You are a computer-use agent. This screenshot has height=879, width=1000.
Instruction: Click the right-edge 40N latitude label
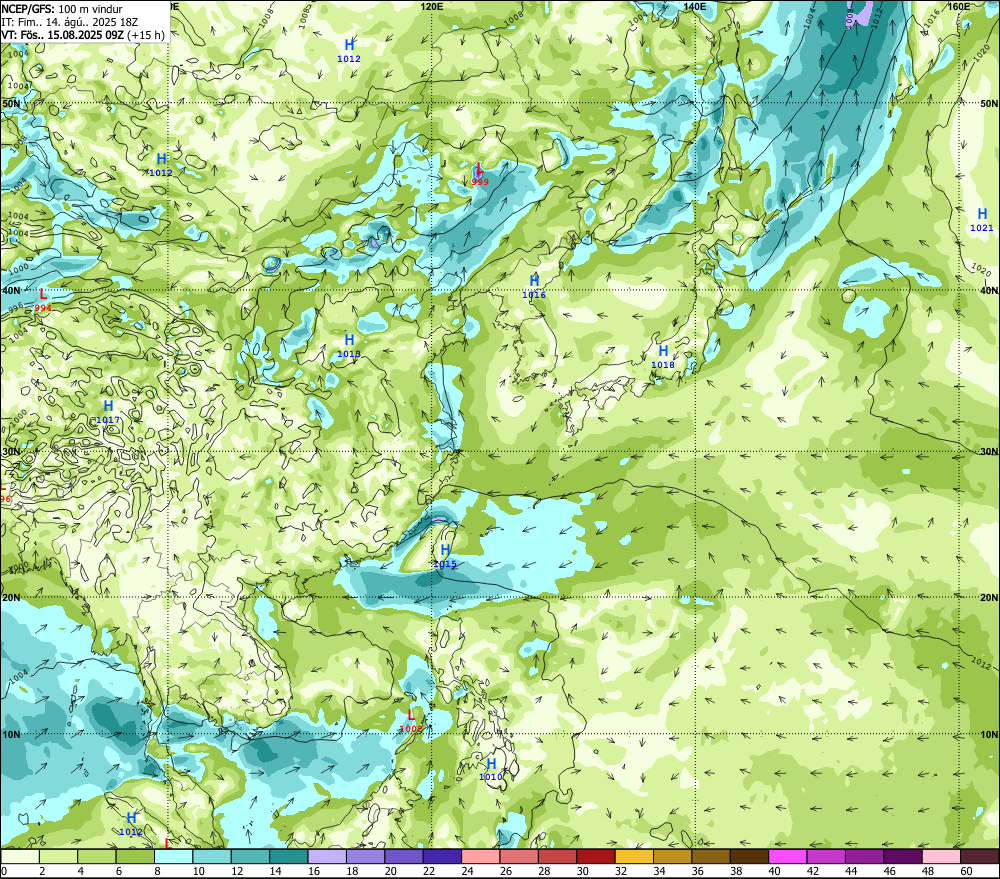989,290
